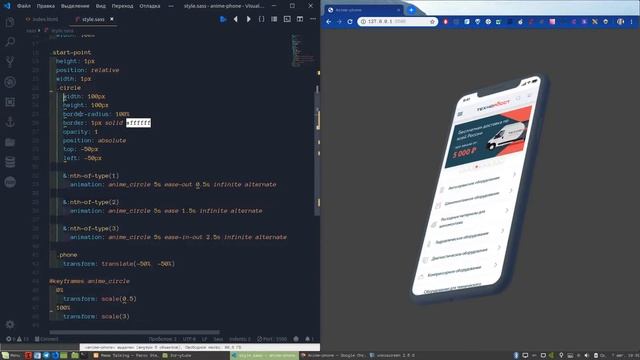Viewport: 640px width, 360px height.
Task: Open Chrome three-dot menu
Action: click(631, 22)
